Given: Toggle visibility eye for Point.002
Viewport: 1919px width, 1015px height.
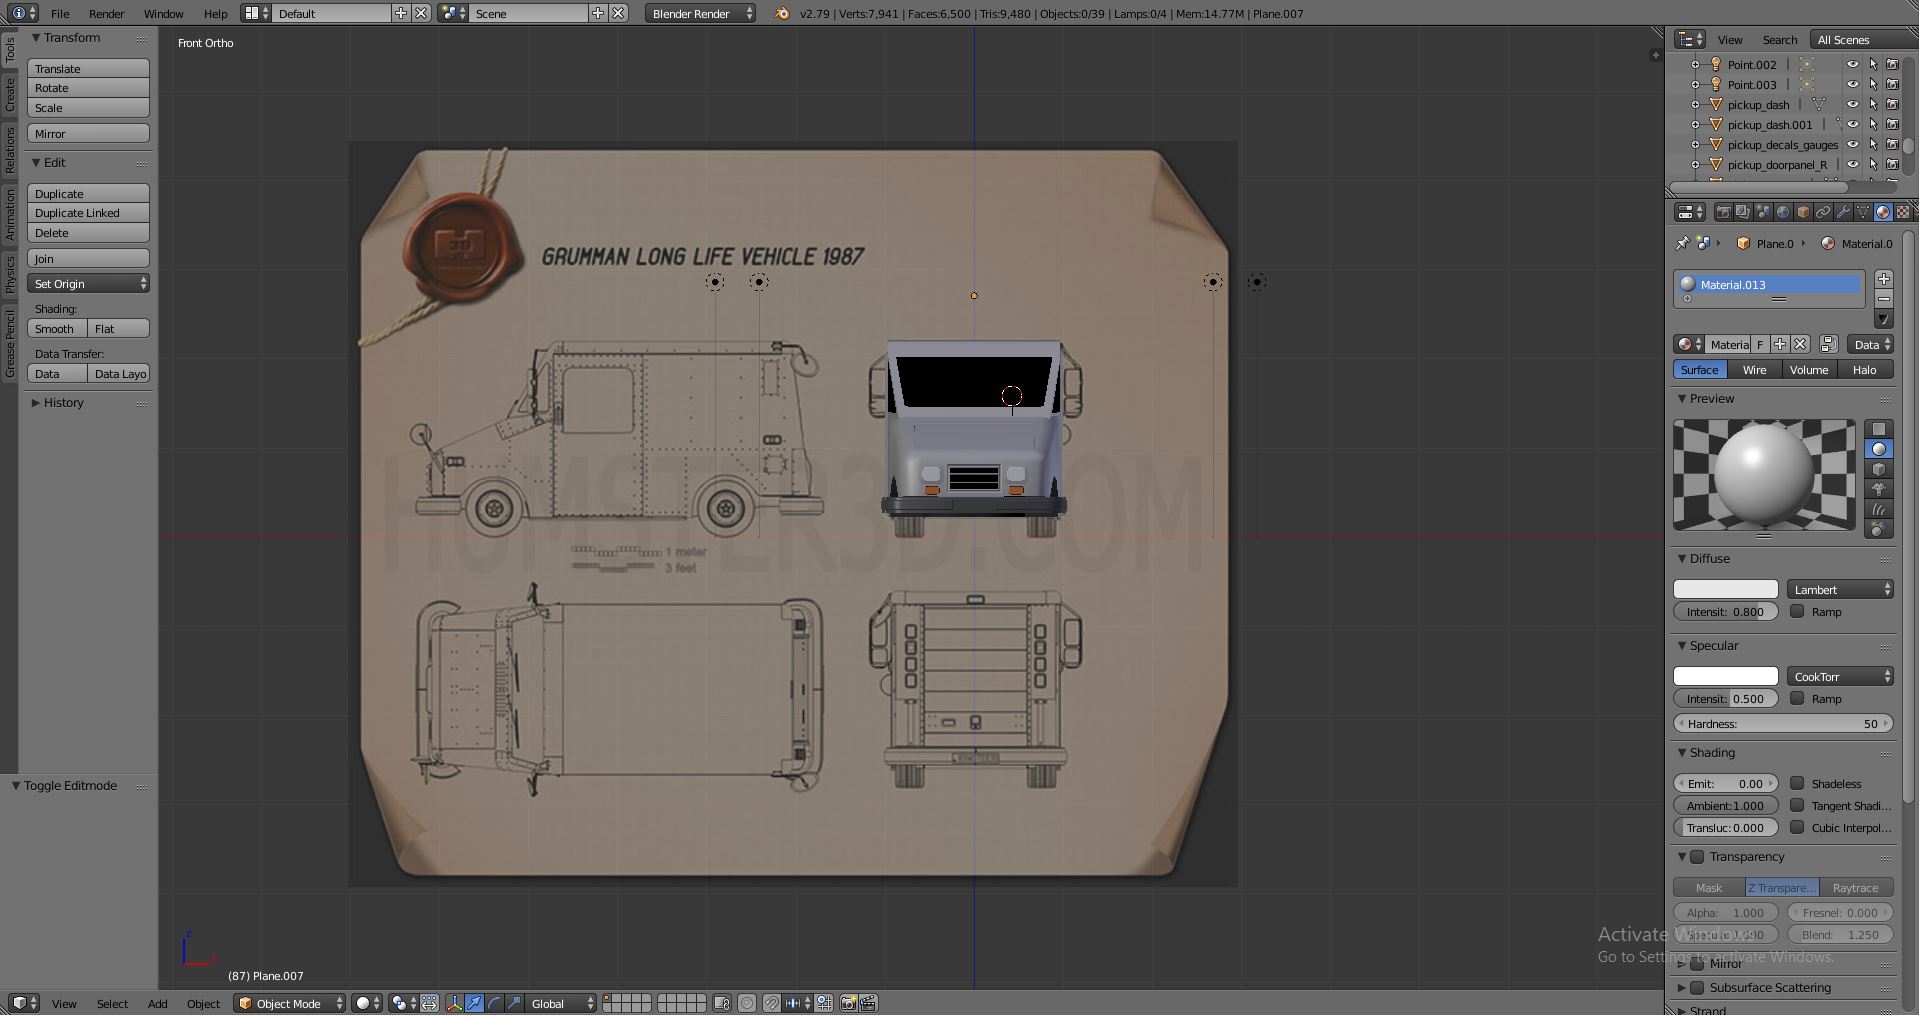Looking at the screenshot, I should [1852, 64].
